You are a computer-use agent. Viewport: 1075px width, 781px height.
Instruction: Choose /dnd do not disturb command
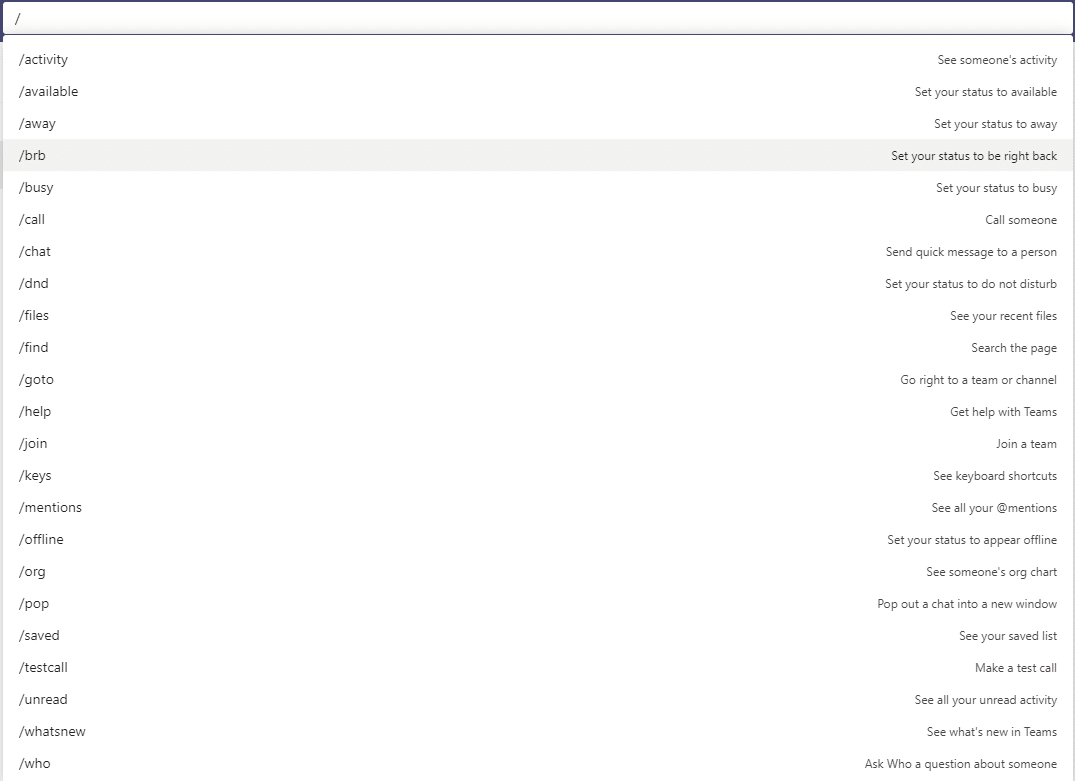tap(34, 284)
